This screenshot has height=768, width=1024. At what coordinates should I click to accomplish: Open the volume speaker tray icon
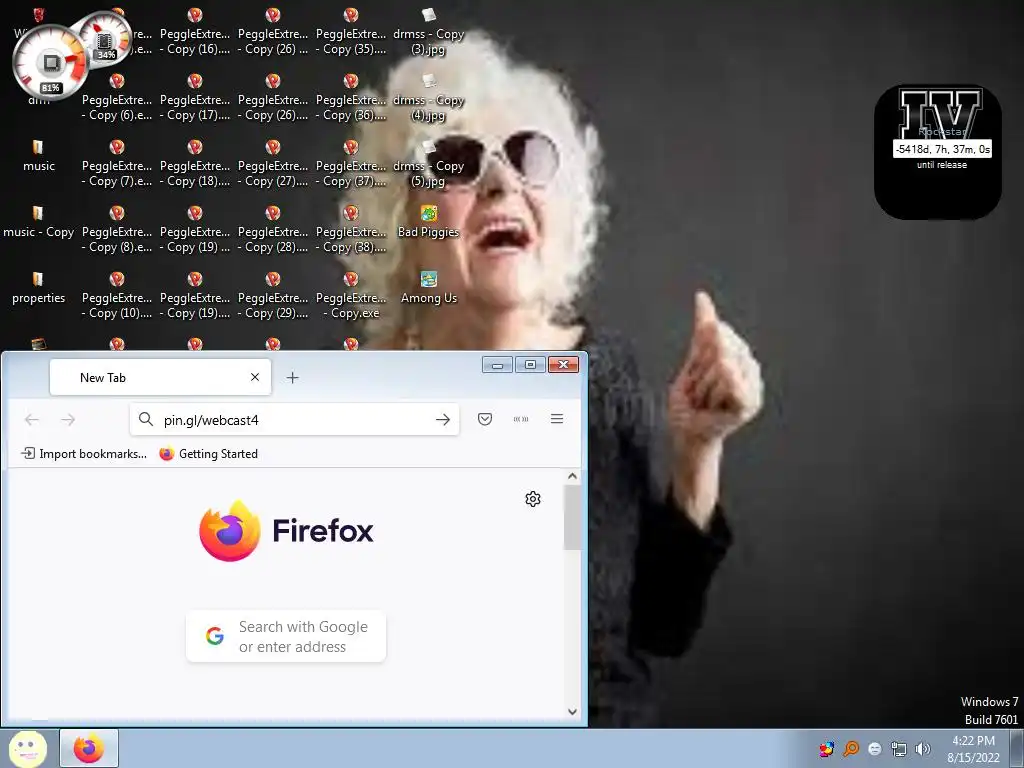click(922, 748)
